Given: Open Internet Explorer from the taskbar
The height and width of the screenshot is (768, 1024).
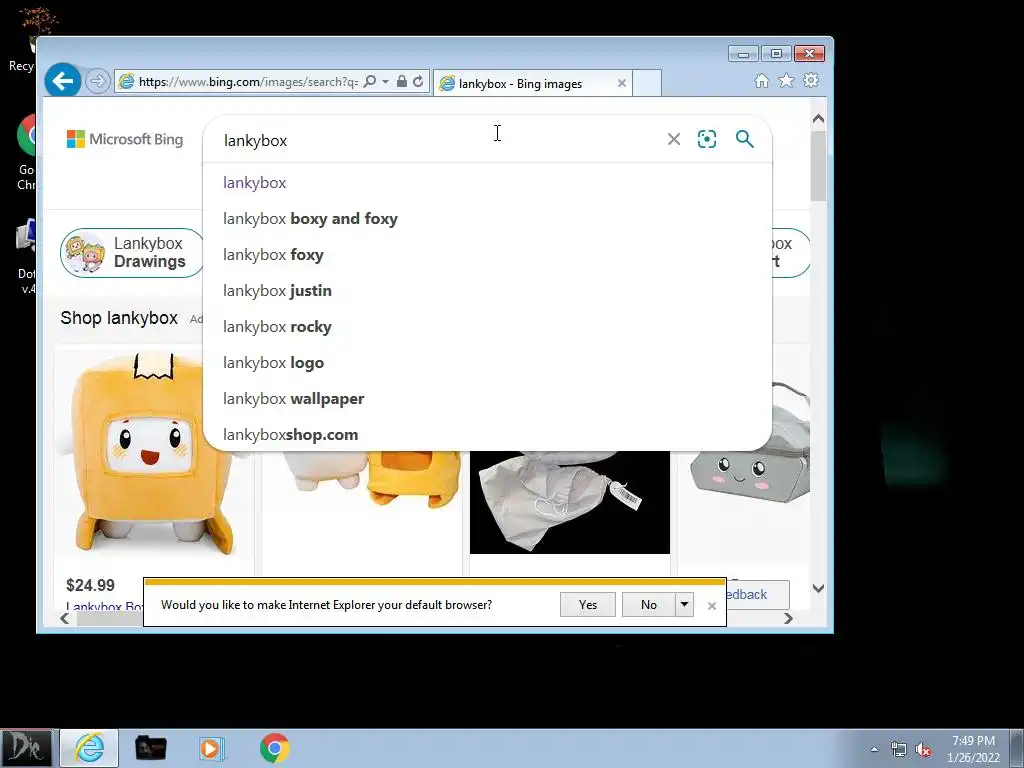Looking at the screenshot, I should click(89, 748).
